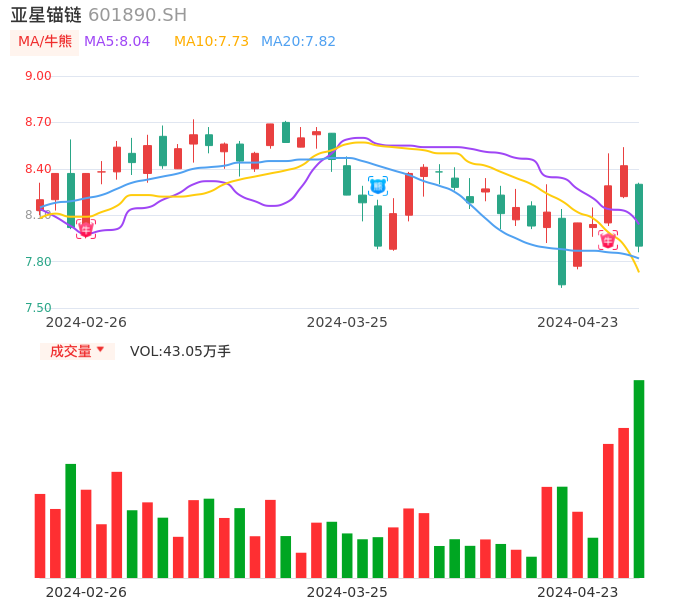The image size is (686, 606).
Task: Click the 2024-02-26 date label under price chart
Action: (x=86, y=322)
